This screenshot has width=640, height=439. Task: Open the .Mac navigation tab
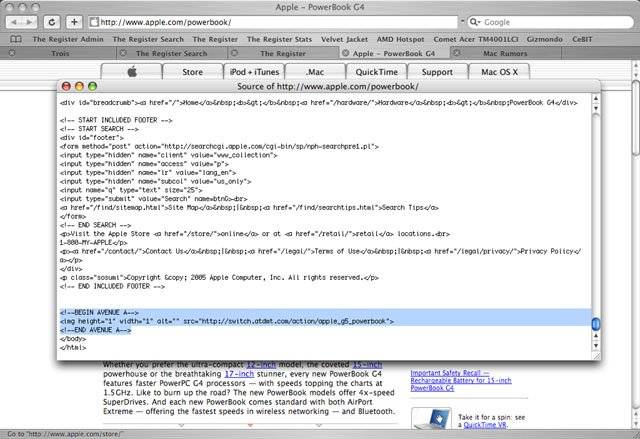pos(315,72)
